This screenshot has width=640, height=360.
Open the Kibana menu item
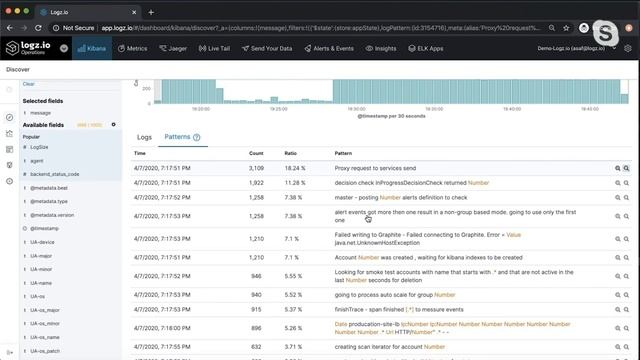coord(92,48)
